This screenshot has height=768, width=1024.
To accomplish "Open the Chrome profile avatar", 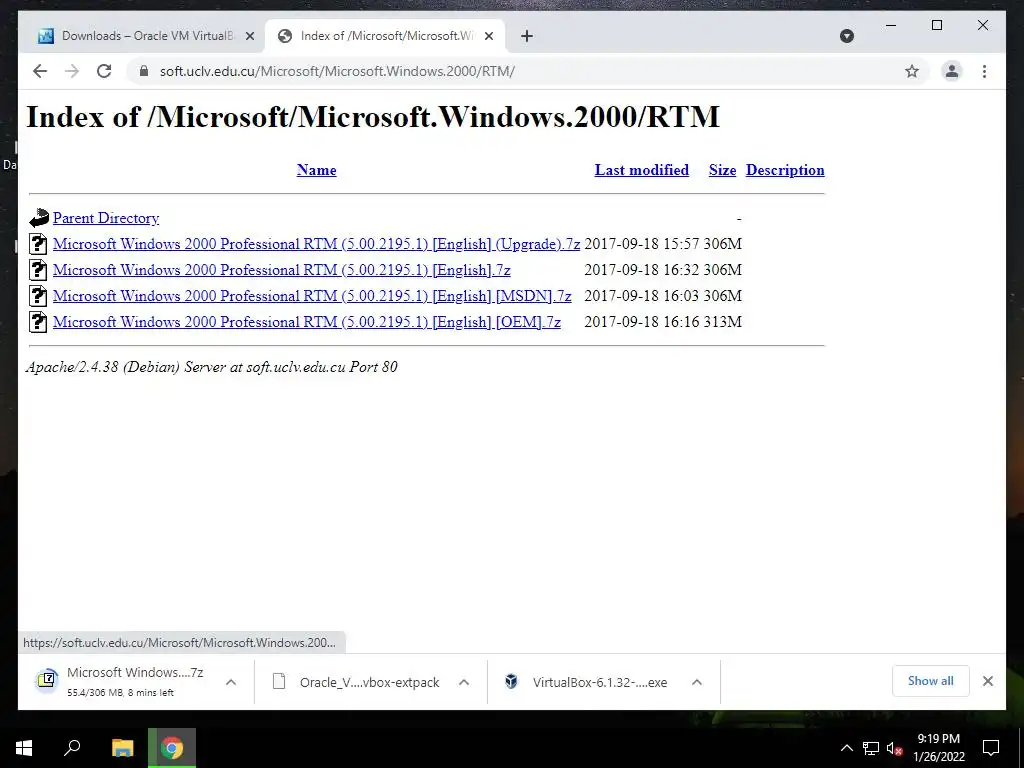I will [x=952, y=71].
